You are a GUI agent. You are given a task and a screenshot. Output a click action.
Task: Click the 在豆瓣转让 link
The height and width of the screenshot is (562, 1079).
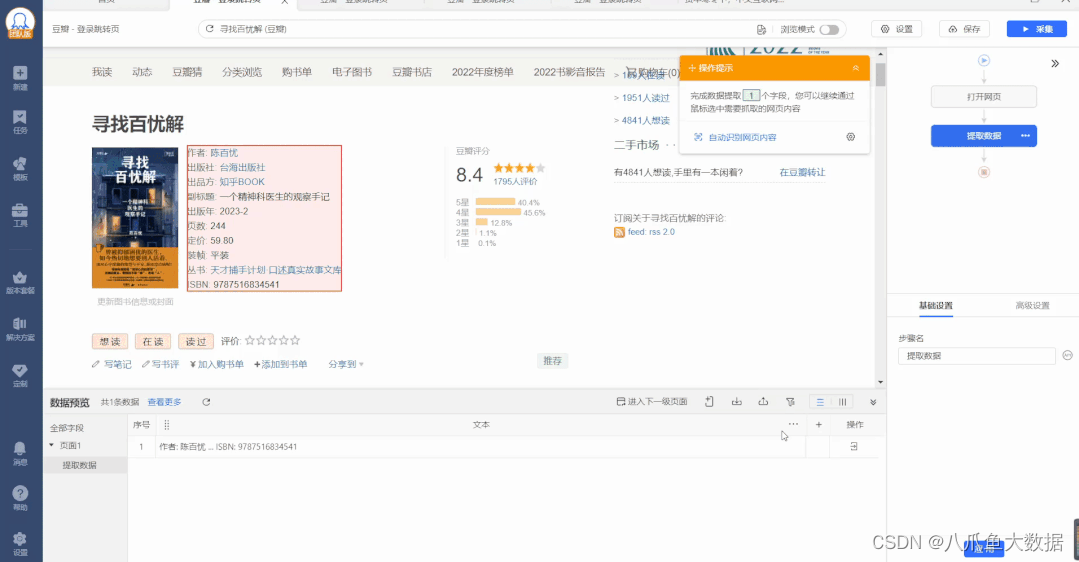point(802,172)
